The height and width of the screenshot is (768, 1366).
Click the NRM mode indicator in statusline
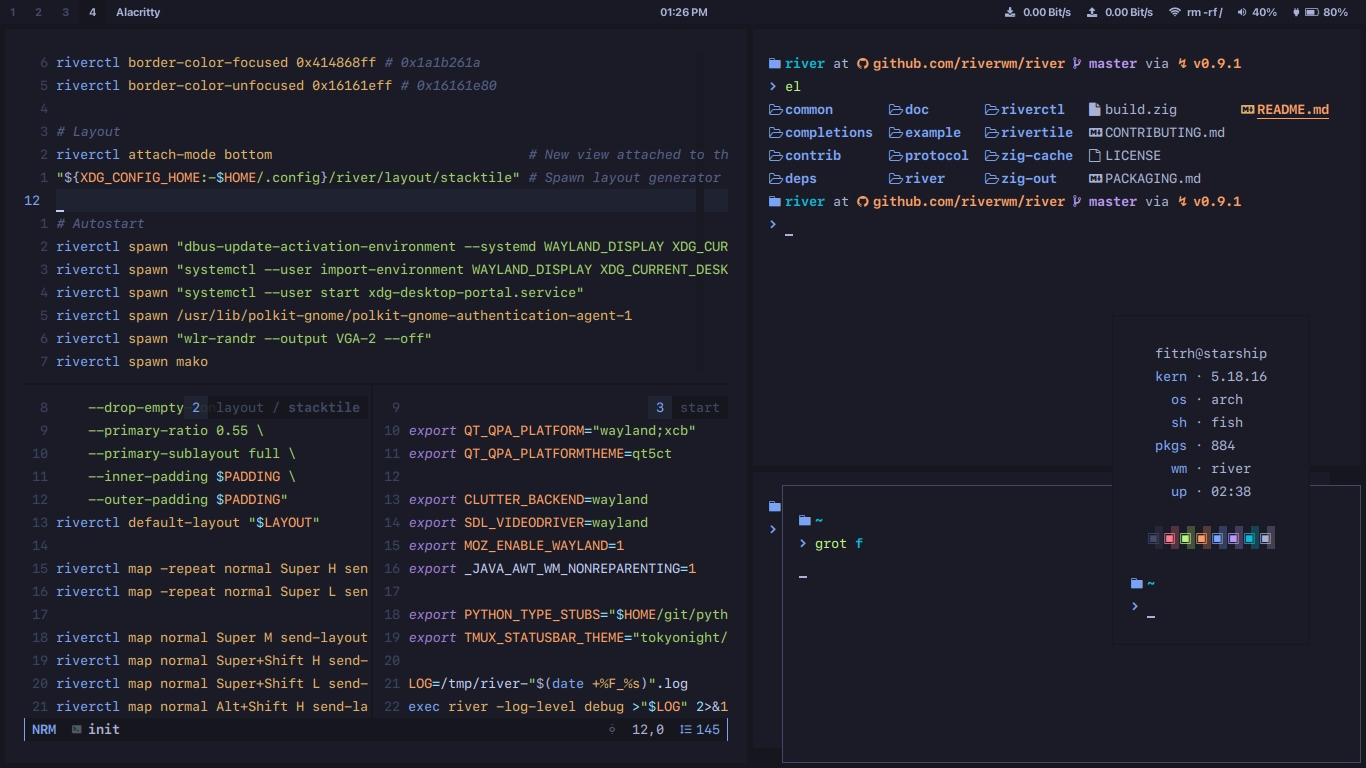(x=44, y=729)
